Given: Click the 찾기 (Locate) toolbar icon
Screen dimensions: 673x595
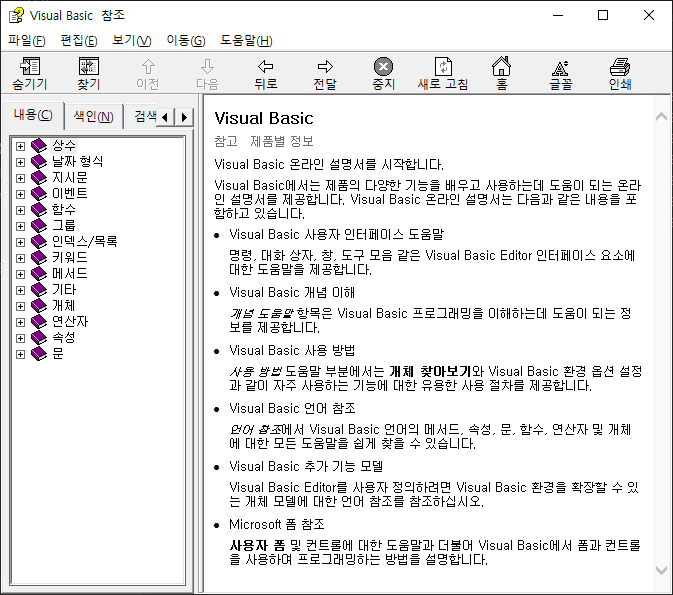Looking at the screenshot, I should 89,66.
